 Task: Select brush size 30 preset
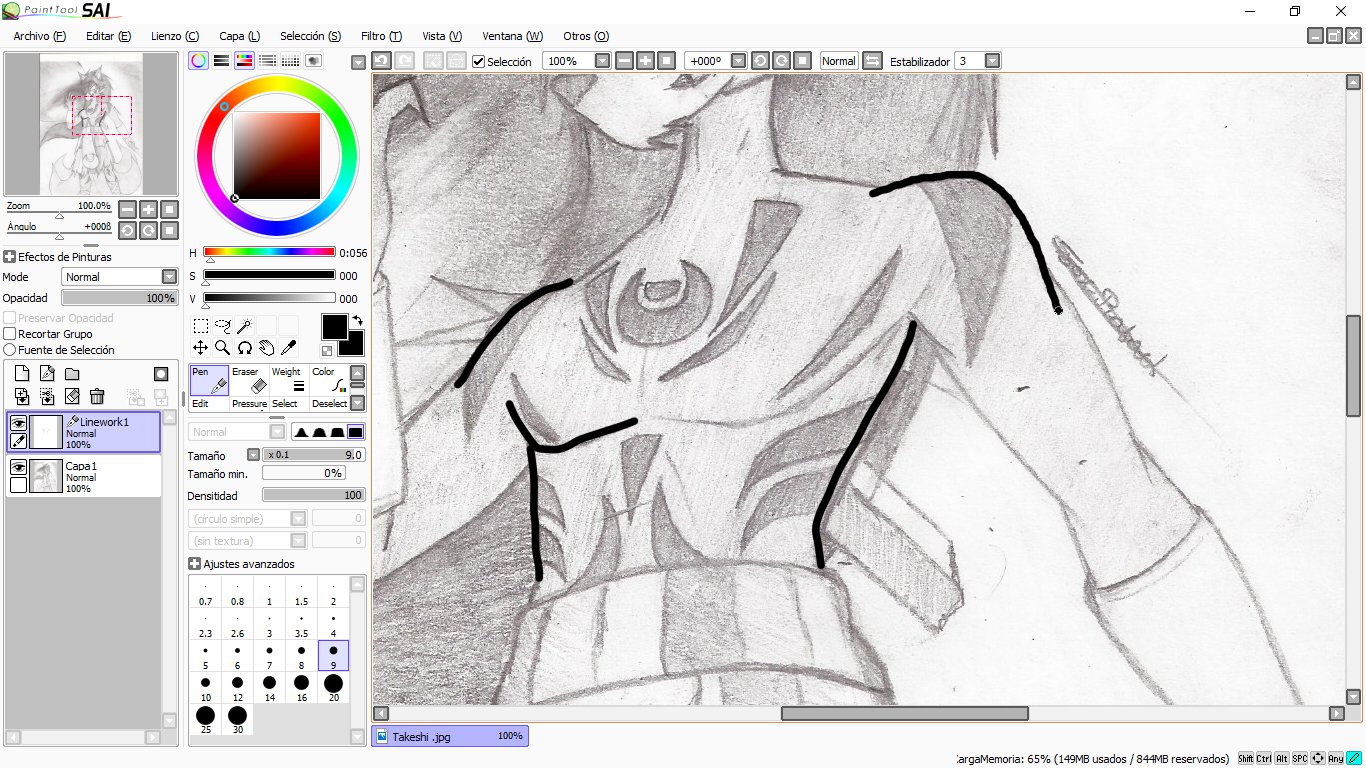coord(237,720)
